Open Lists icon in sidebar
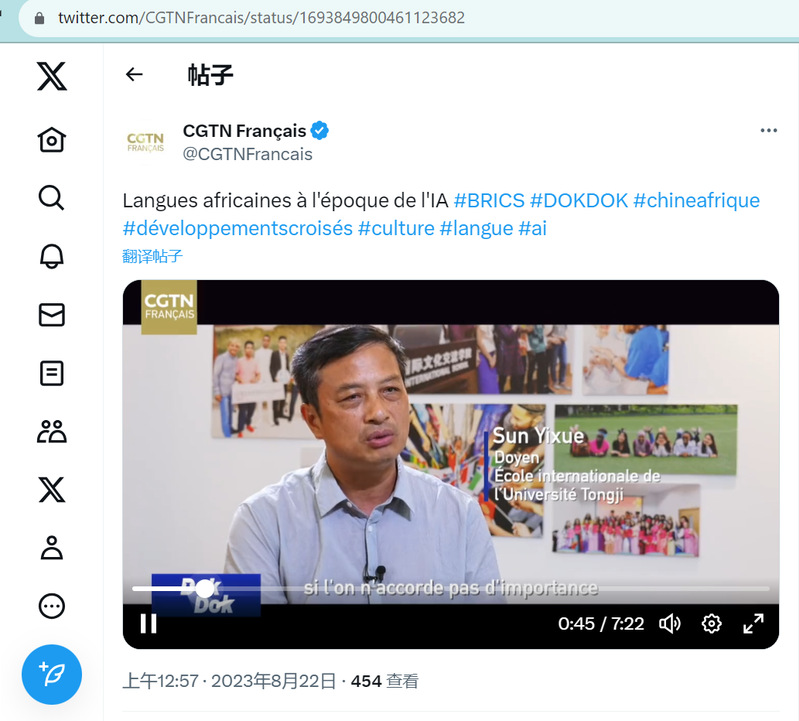The height and width of the screenshot is (721, 799). click(51, 373)
